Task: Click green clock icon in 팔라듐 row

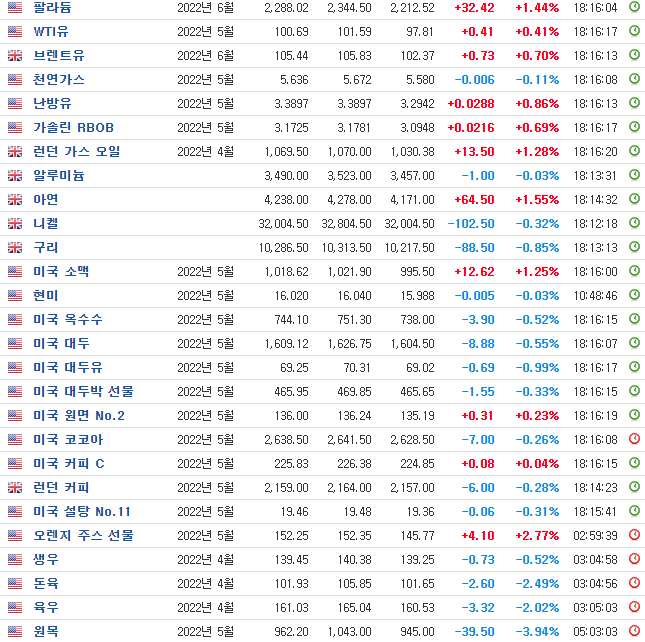Action: pyautogui.click(x=635, y=6)
